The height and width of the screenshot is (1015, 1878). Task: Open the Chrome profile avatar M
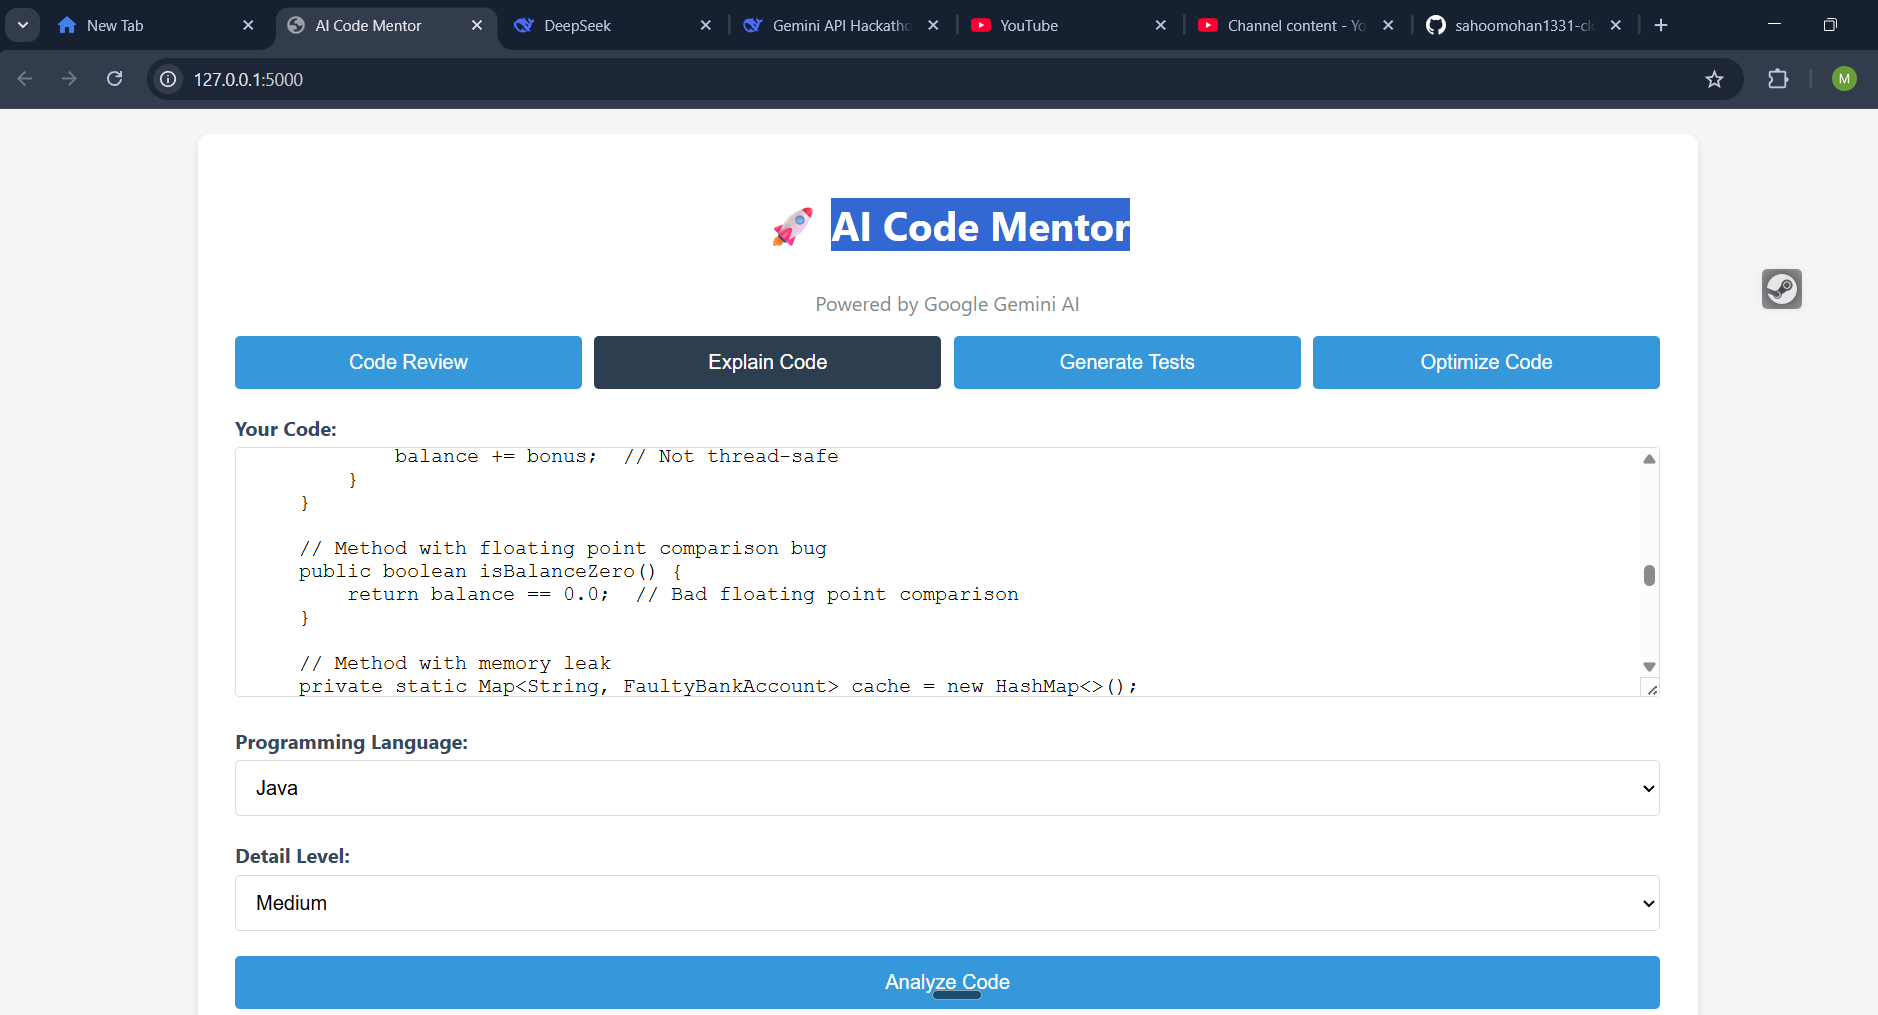(x=1844, y=79)
